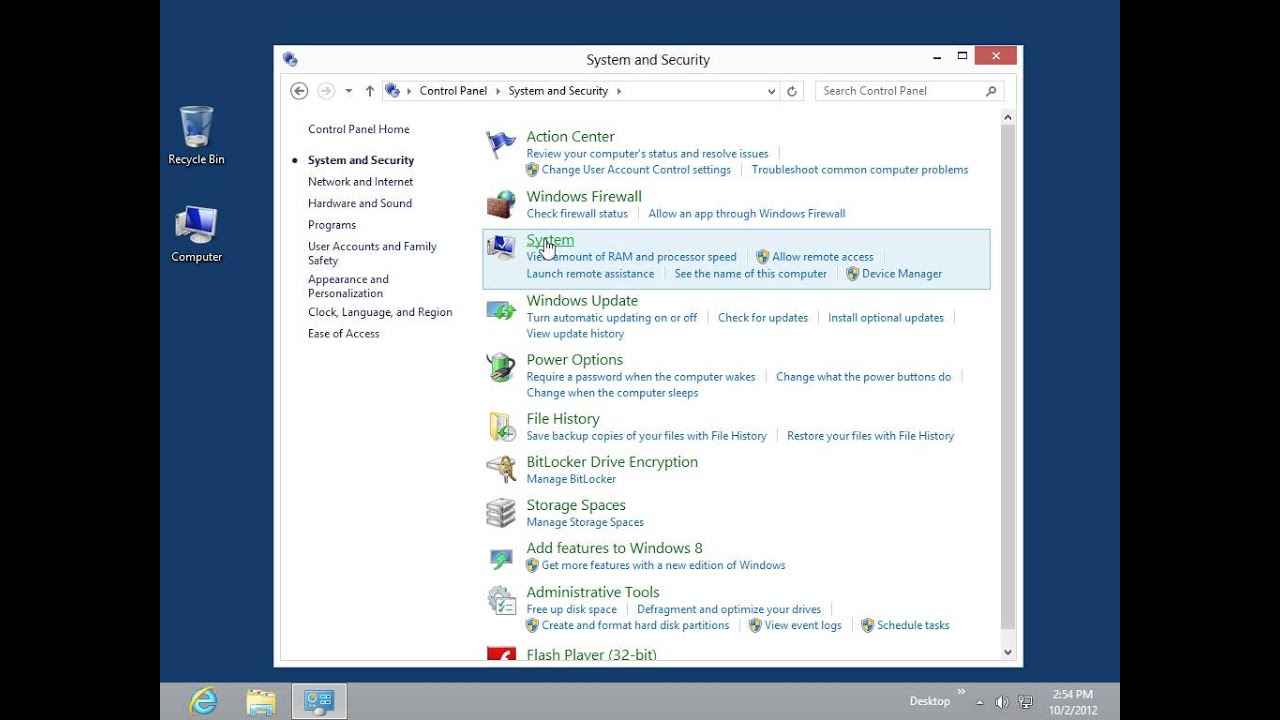Click Change User Account Control settings

(636, 170)
